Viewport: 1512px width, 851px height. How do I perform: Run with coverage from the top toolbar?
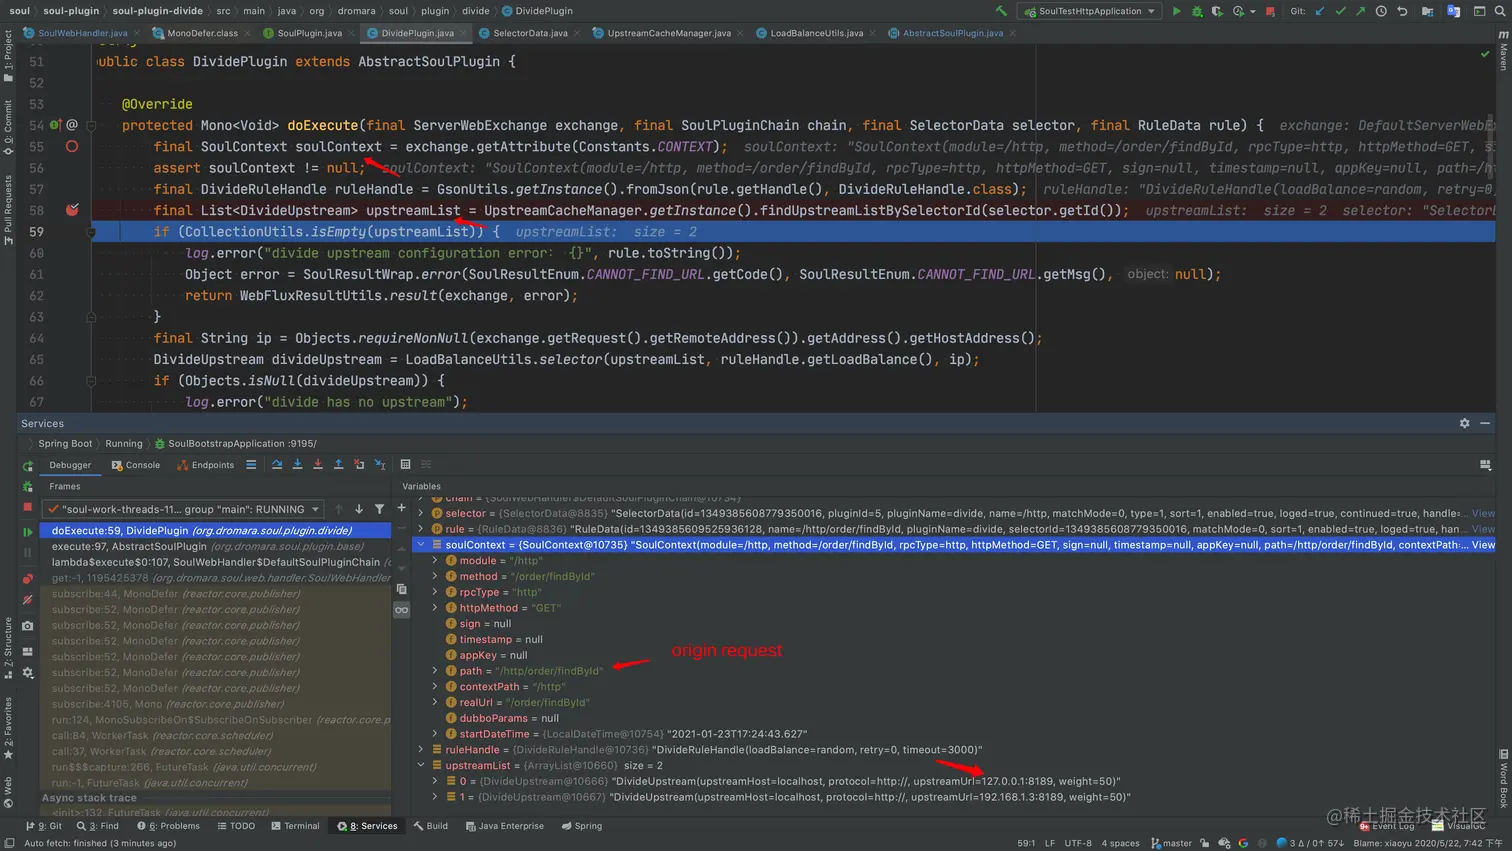(x=1217, y=11)
